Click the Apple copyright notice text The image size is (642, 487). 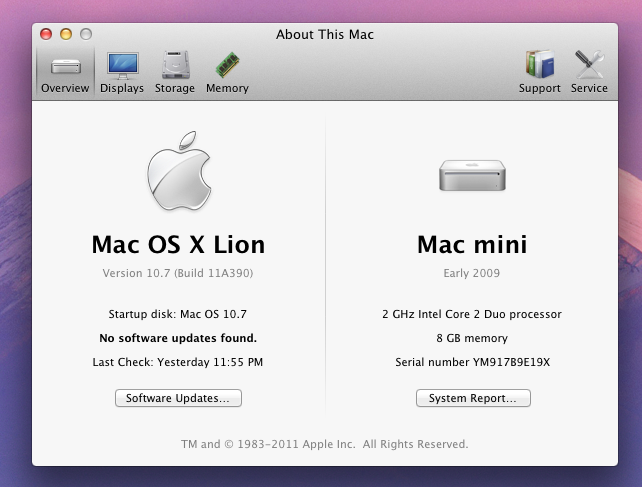click(325, 444)
